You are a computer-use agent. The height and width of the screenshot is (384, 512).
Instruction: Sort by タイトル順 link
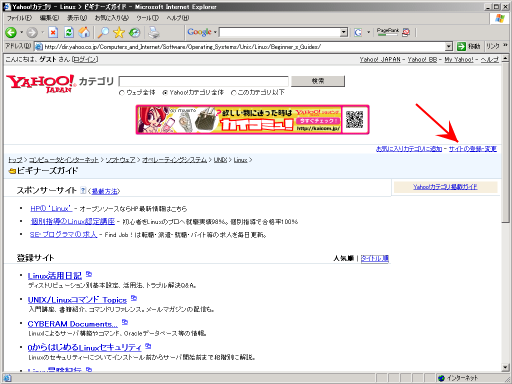[375, 258]
